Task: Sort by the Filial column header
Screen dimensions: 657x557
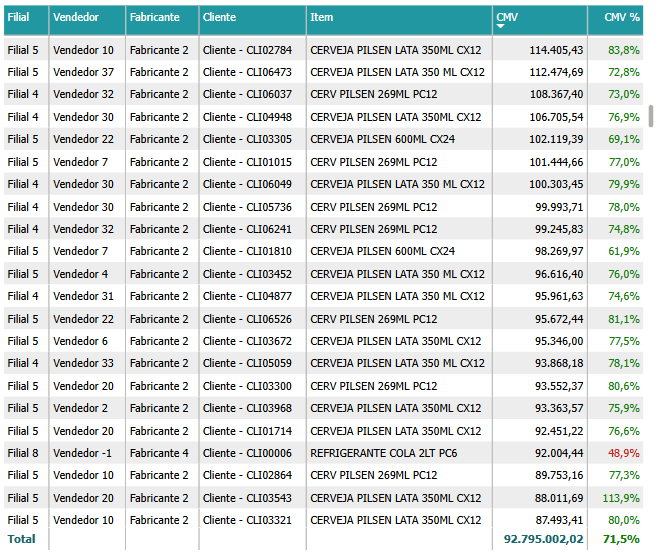Action: (18, 18)
